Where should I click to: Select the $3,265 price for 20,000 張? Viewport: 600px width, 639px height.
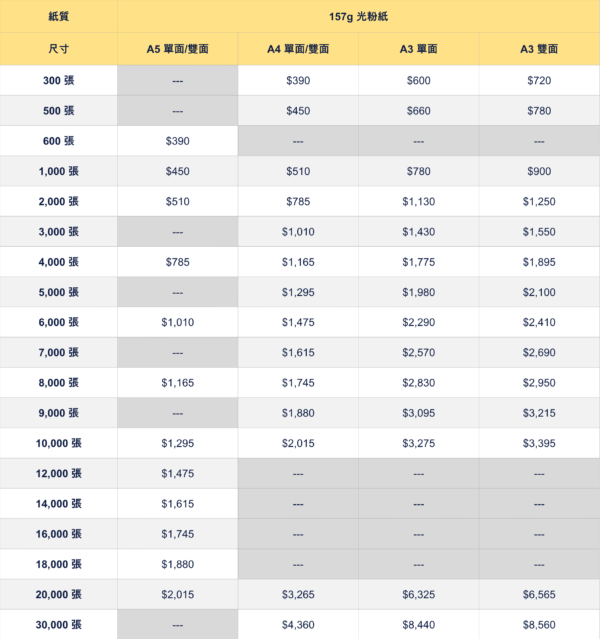click(298, 594)
